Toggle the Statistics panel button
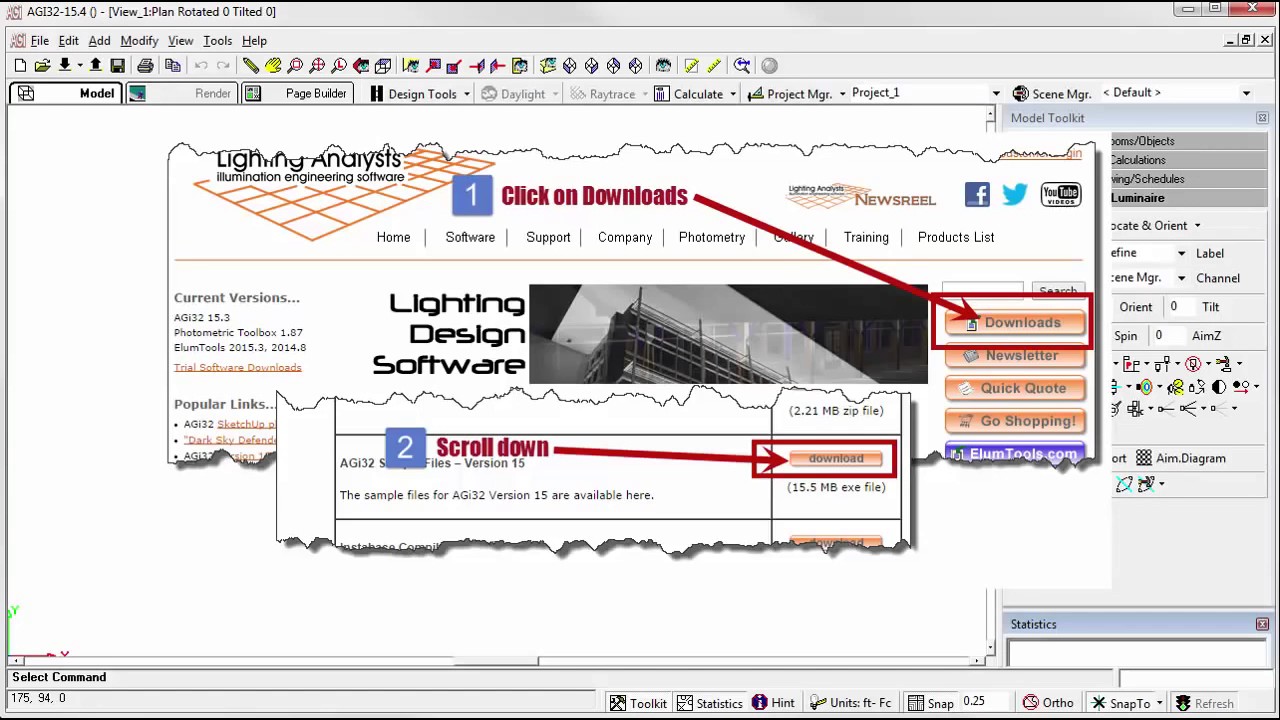The image size is (1280, 720). click(709, 703)
